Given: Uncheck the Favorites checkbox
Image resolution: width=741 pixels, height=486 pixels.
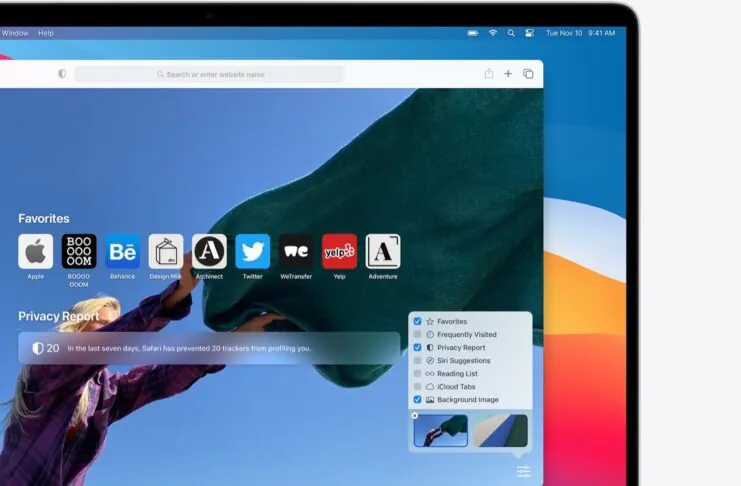Looking at the screenshot, I should point(417,321).
